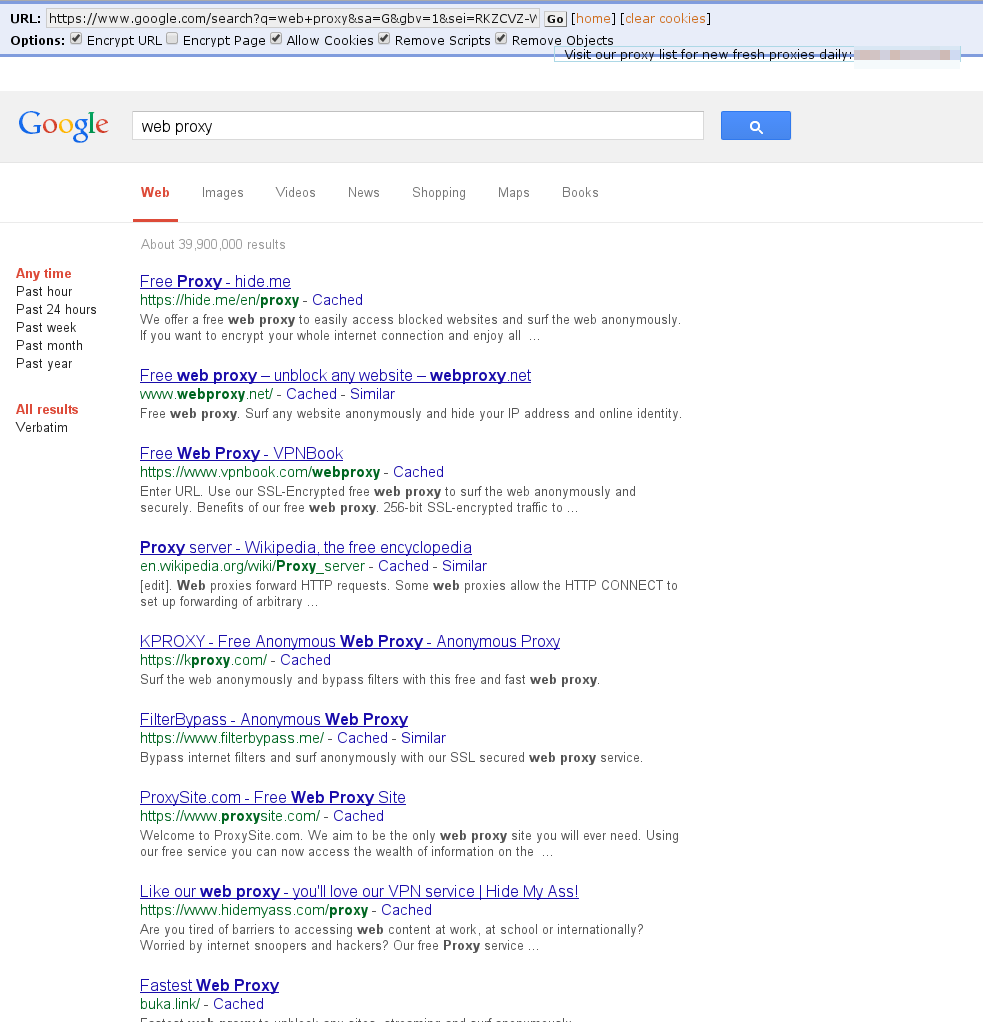Screen dimensions: 983x1022
Task: Open Cached link for vpnbook.com result
Action: pos(418,472)
